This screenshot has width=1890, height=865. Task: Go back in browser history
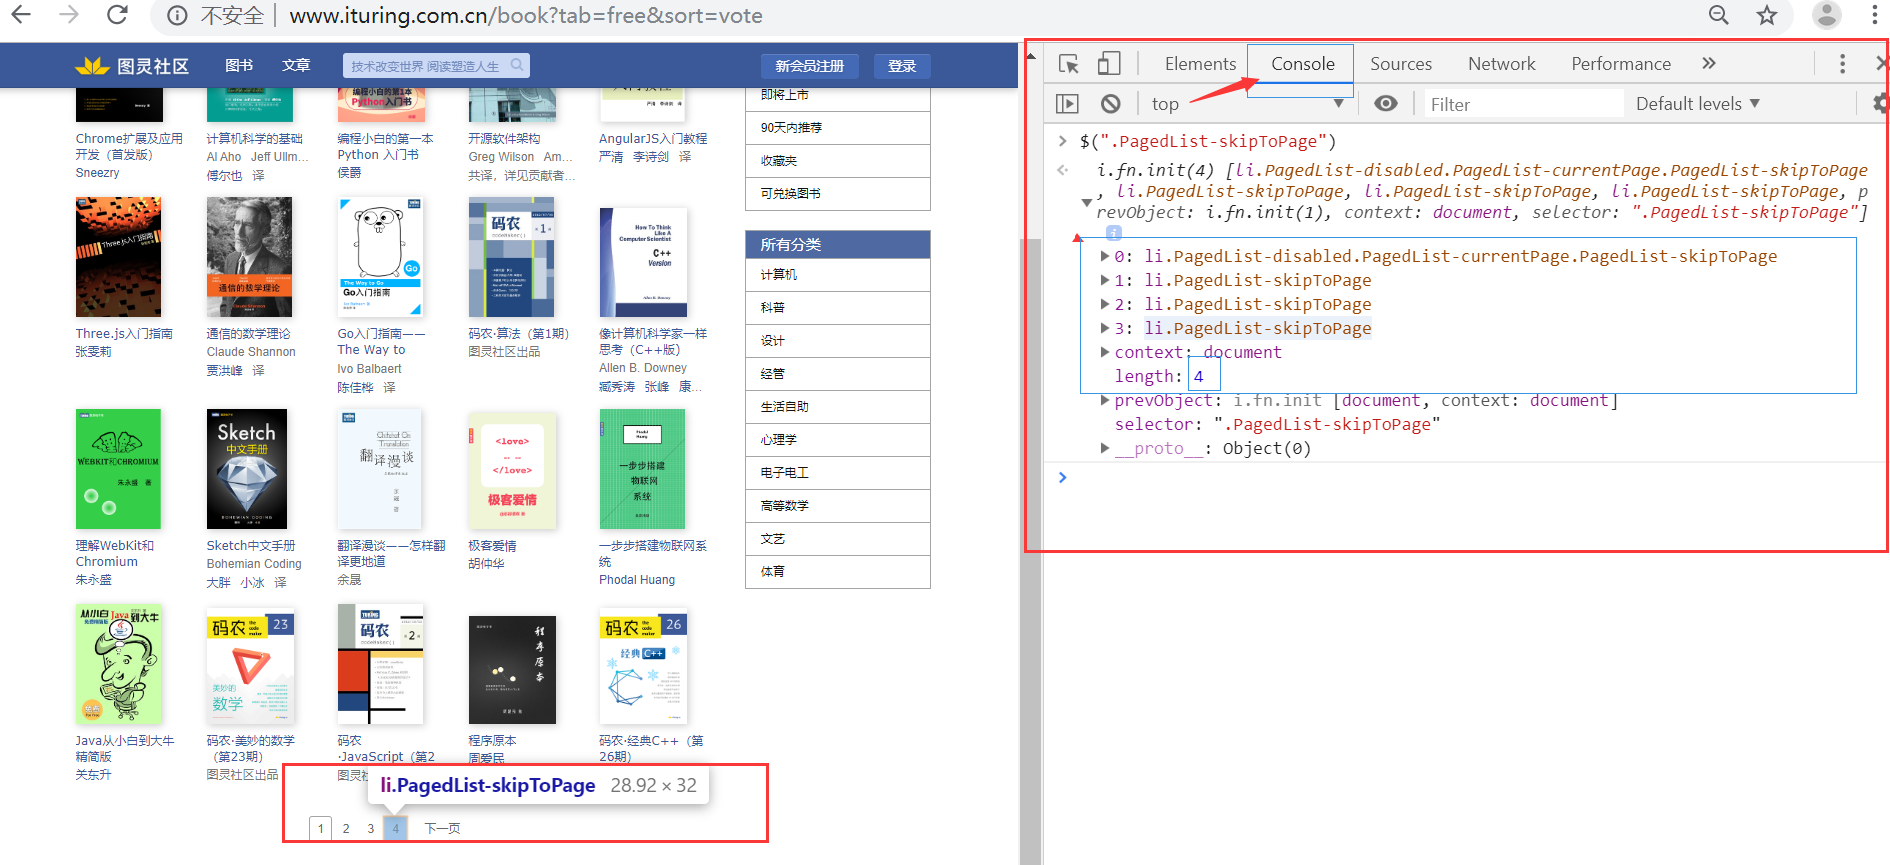20,15
